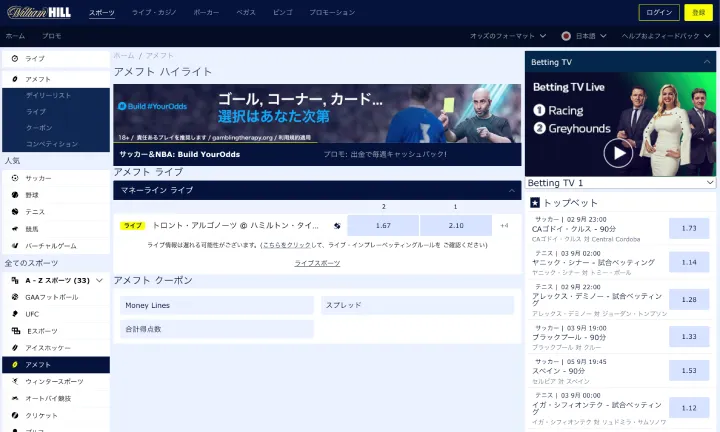Click サッカー&NBA: Build YourOdds strip

point(180,154)
